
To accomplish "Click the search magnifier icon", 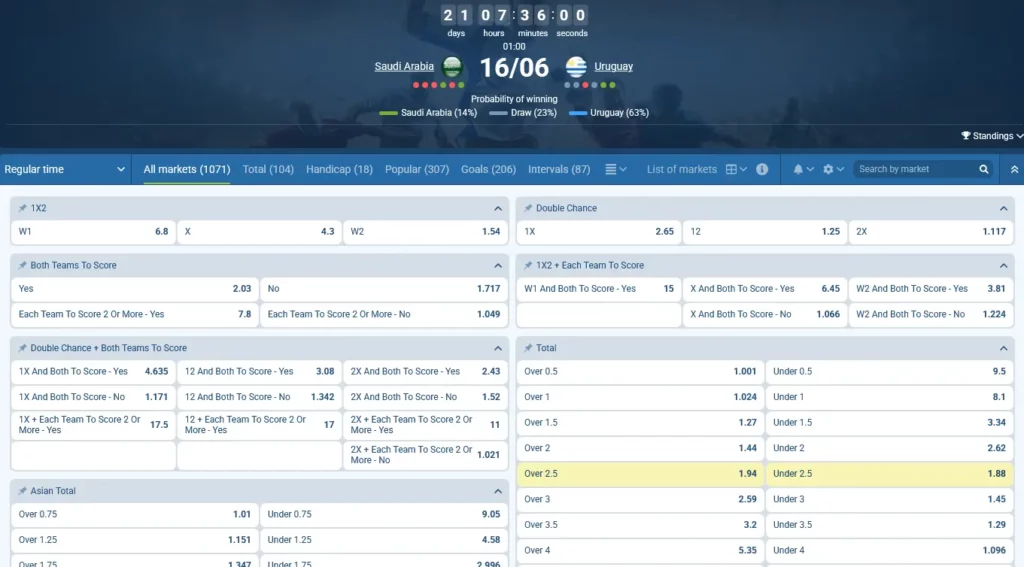I will point(984,169).
